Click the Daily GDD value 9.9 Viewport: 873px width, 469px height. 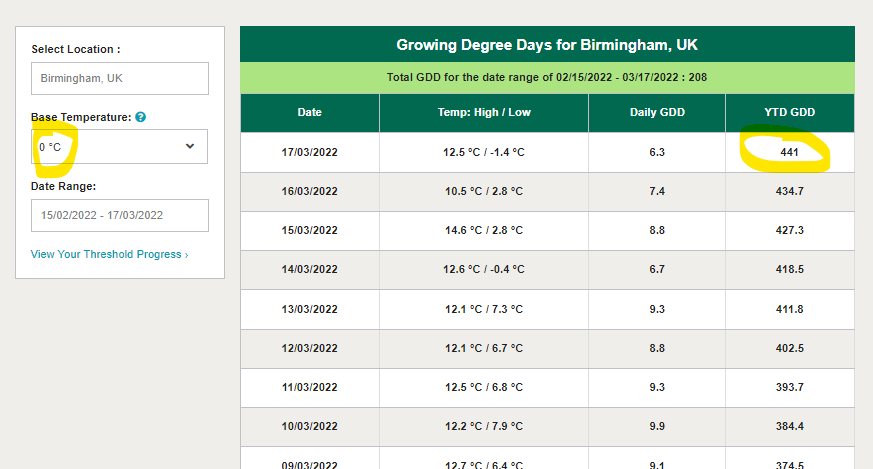coord(656,426)
